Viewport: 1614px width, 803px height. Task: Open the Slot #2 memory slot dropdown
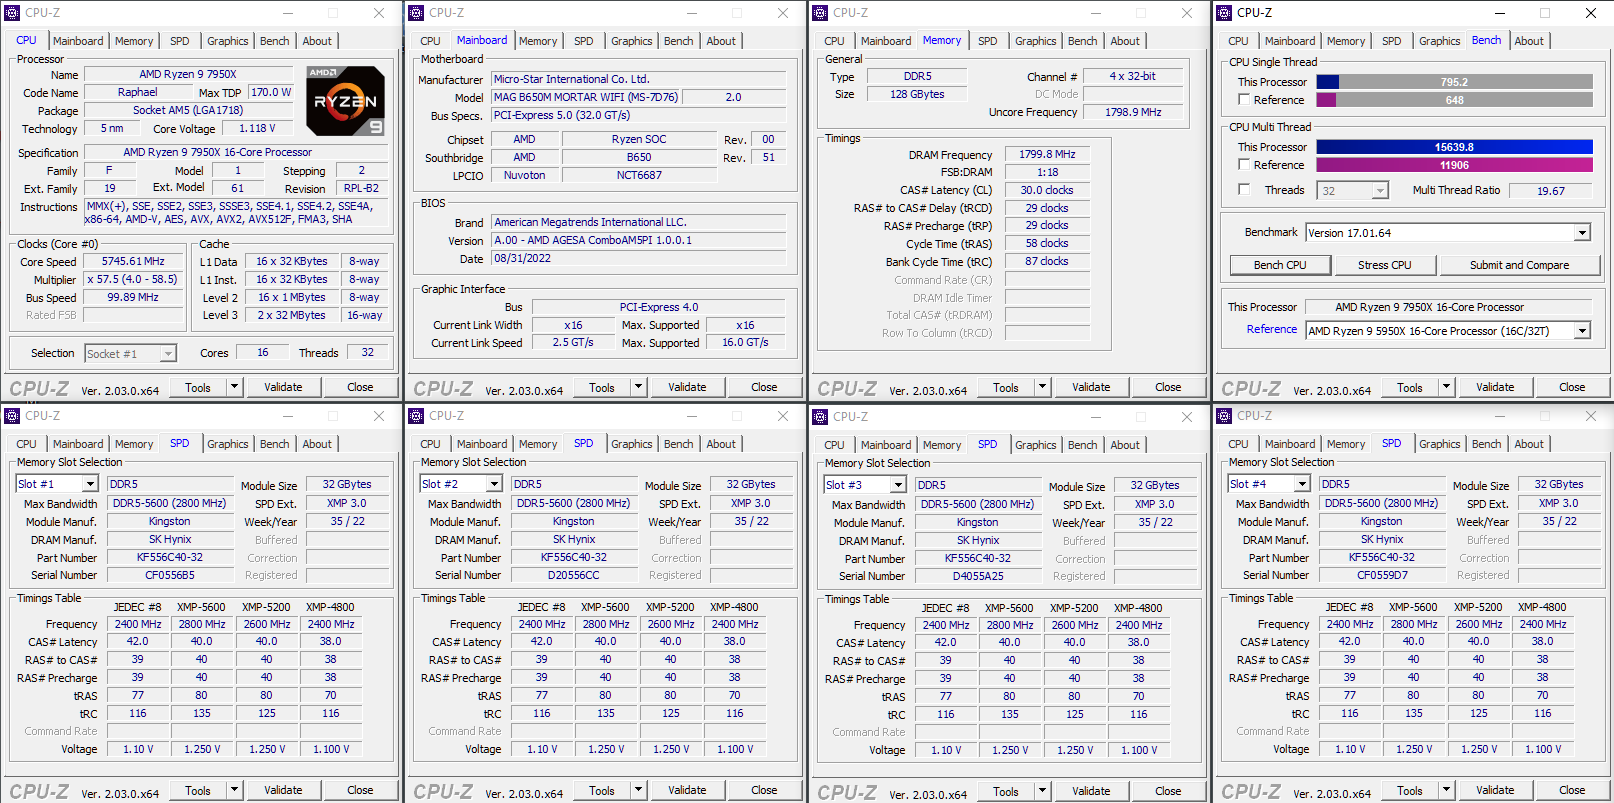(x=494, y=484)
